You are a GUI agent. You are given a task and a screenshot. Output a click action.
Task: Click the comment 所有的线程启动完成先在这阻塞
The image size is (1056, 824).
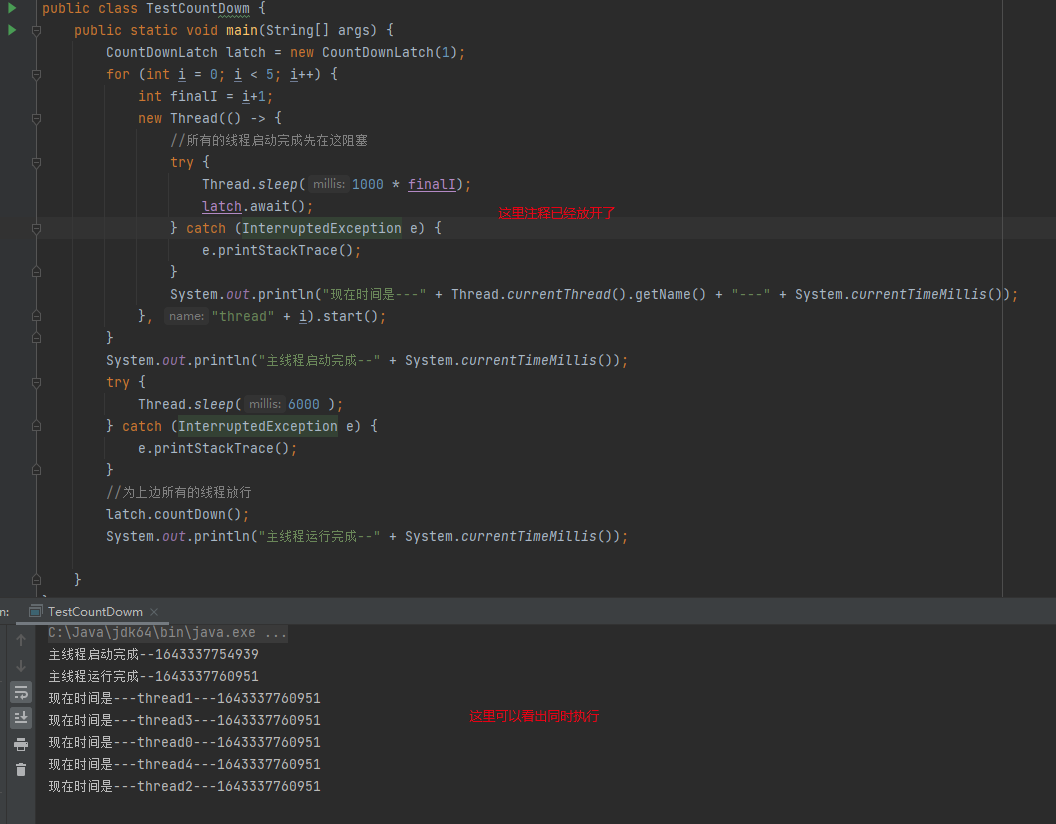click(x=269, y=140)
